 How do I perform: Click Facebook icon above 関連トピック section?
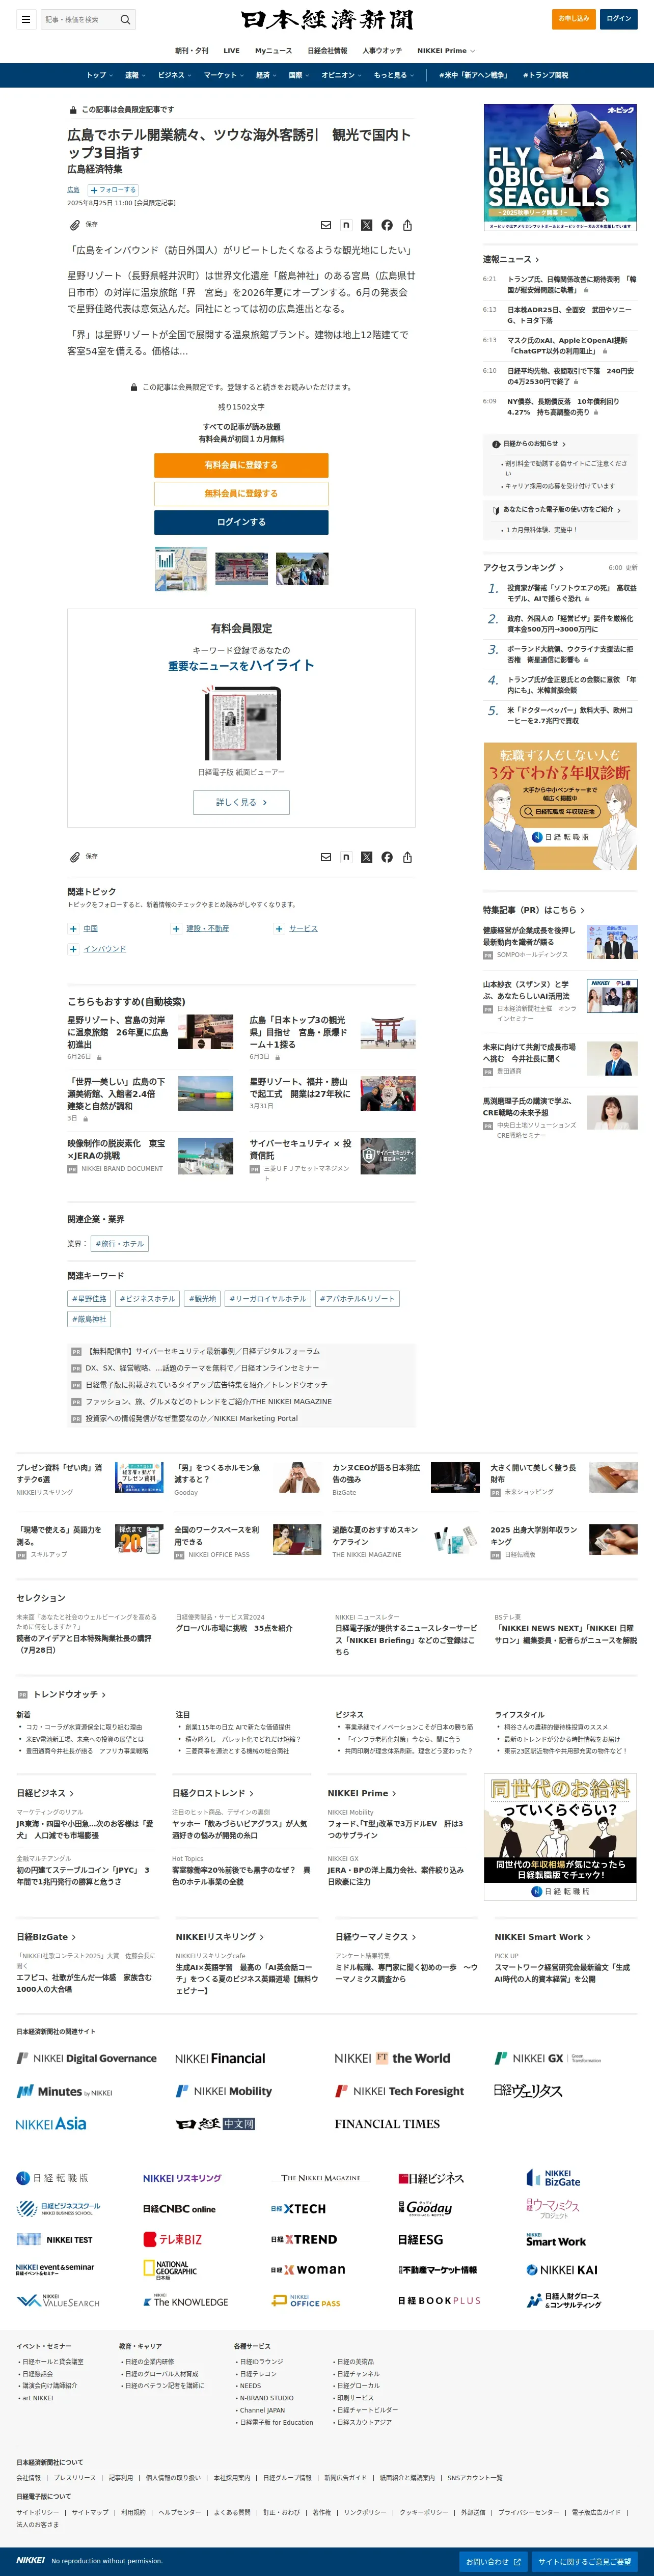[x=387, y=857]
